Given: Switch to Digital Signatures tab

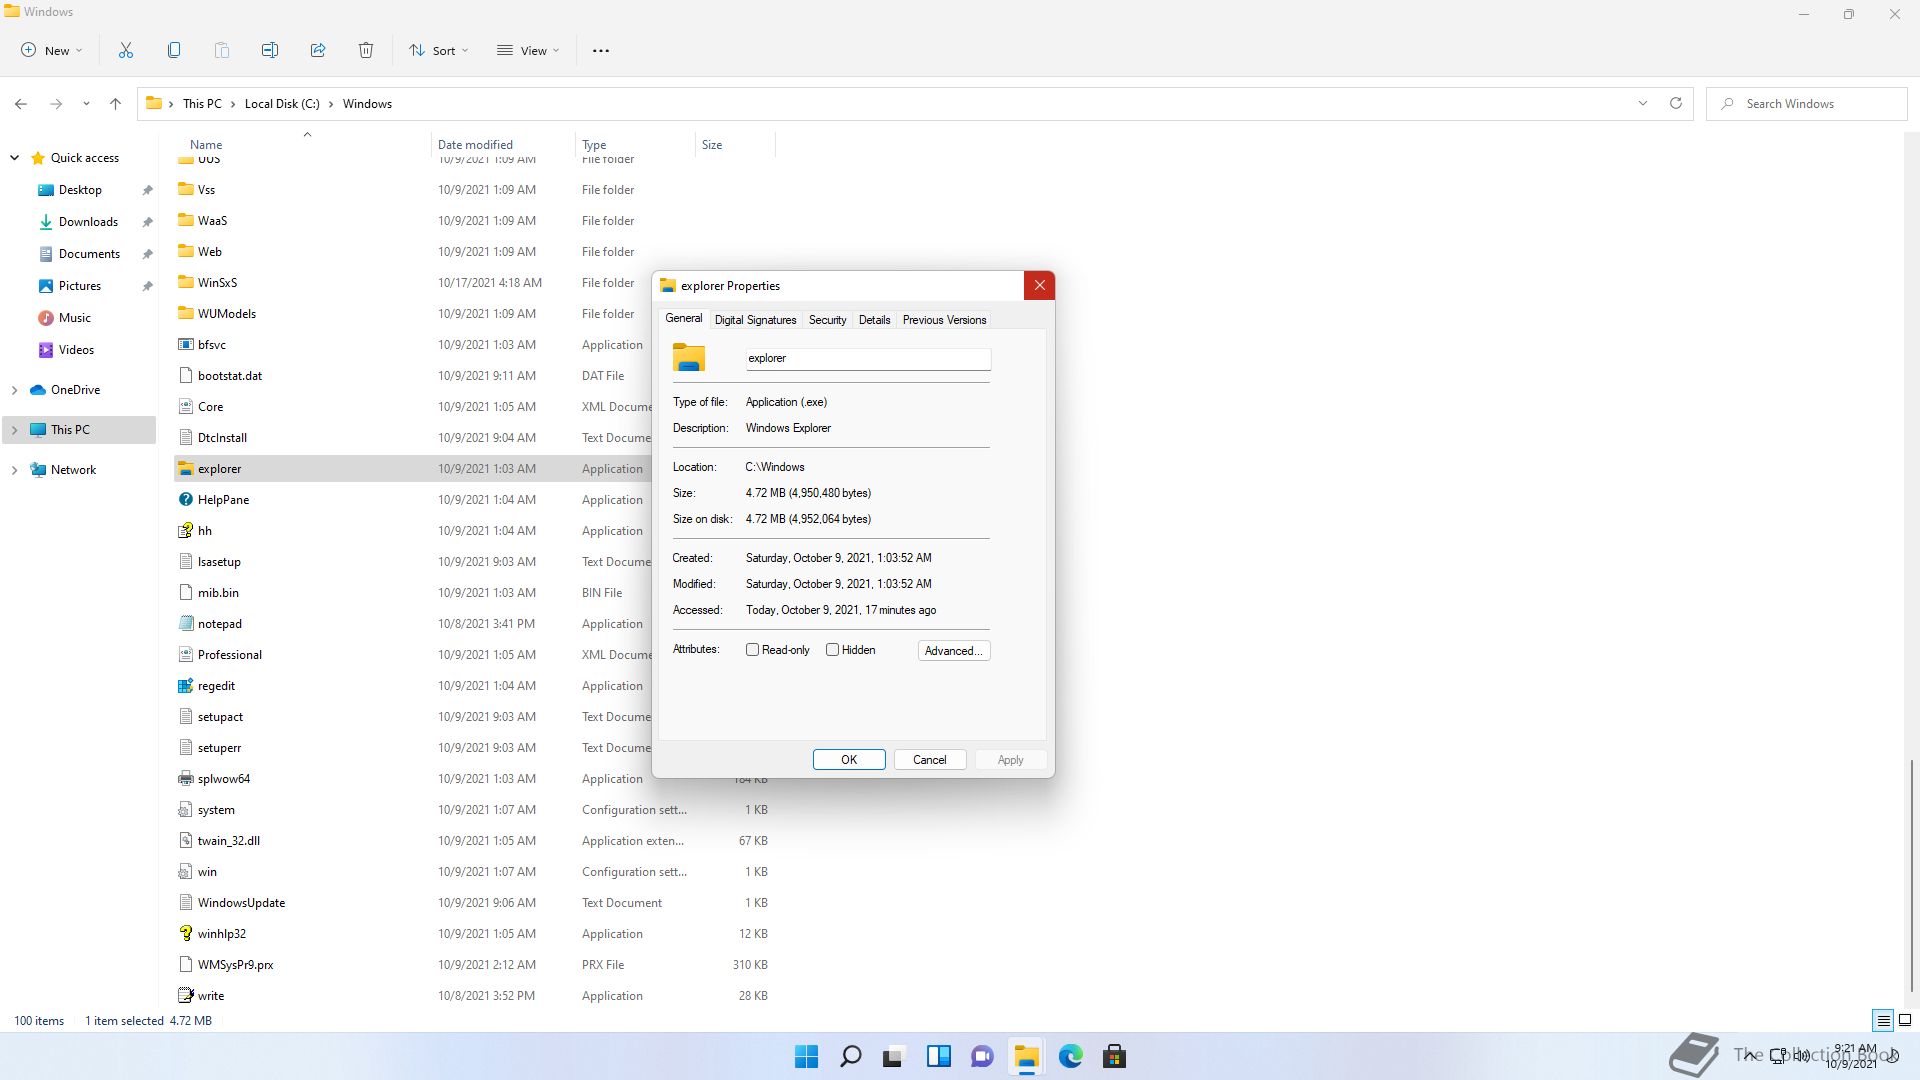Looking at the screenshot, I should coord(755,320).
